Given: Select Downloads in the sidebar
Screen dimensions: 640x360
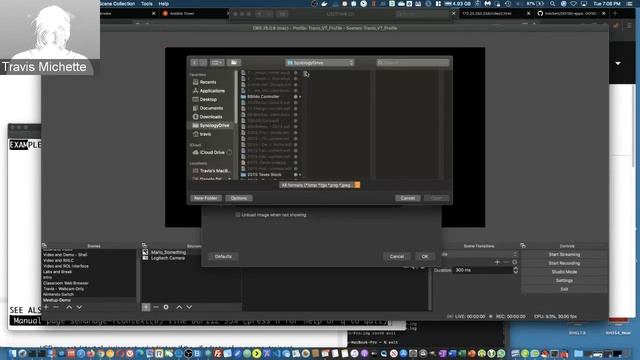Looking at the screenshot, I should pos(211,116).
